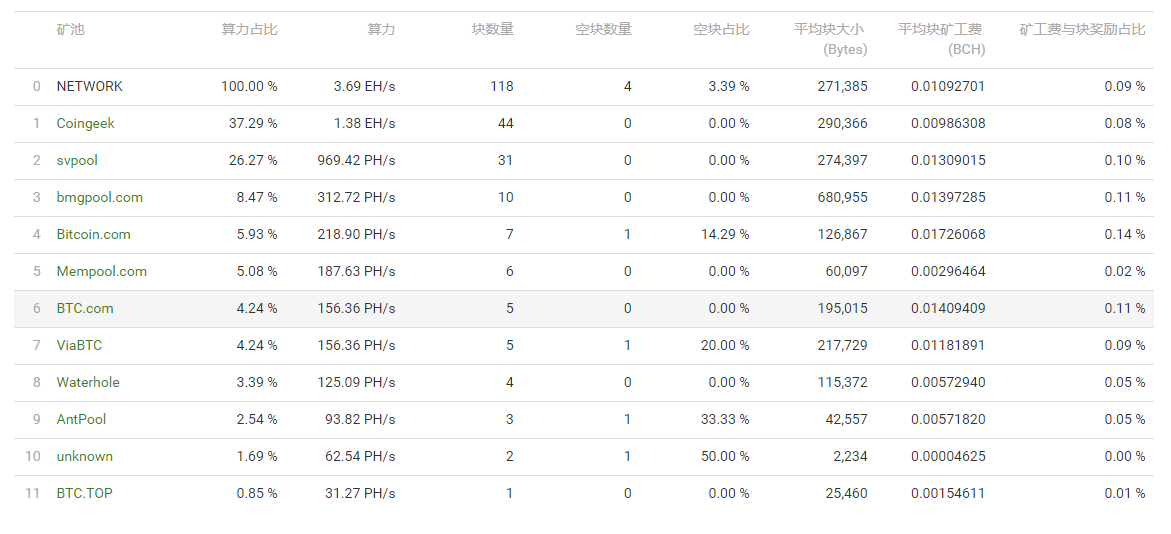Open the Mempool.com pool link

[x=102, y=271]
